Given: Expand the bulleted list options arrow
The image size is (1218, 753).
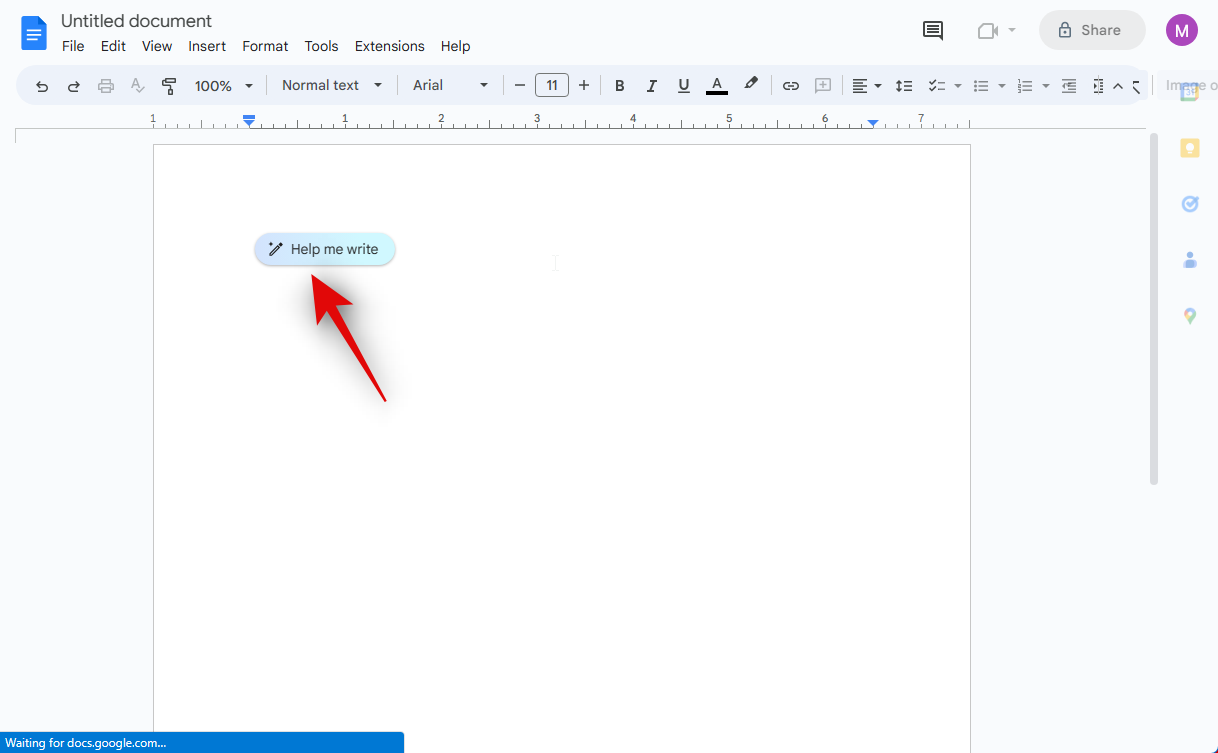Looking at the screenshot, I should [1002, 86].
